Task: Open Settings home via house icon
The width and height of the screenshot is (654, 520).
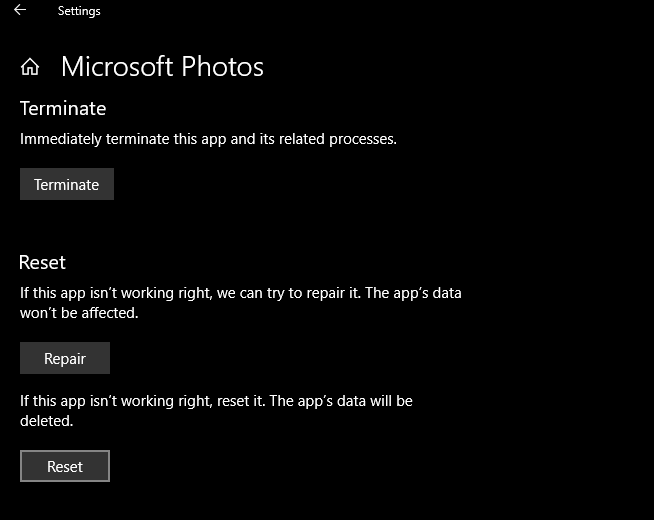Action: coord(30,67)
